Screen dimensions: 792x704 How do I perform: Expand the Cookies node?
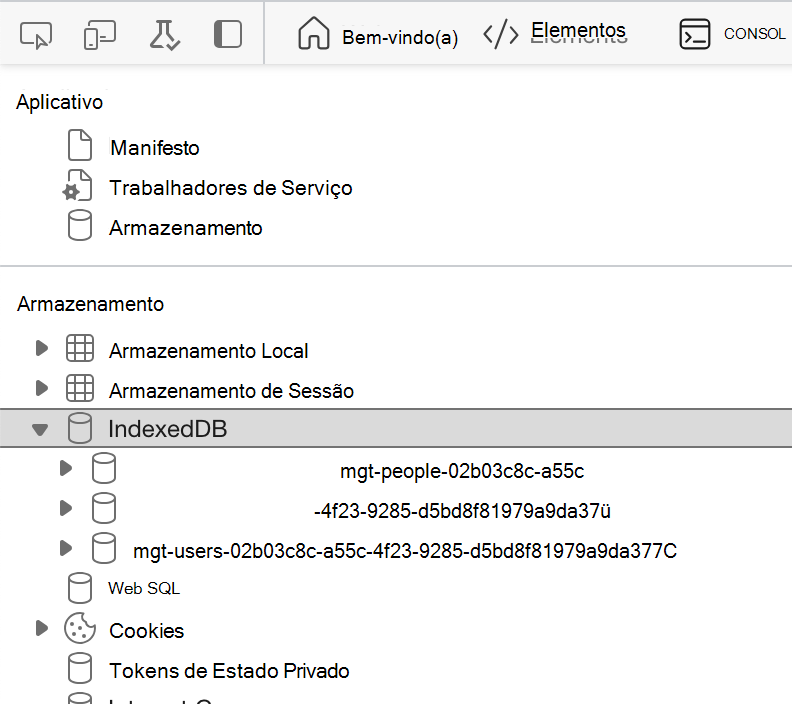(x=42, y=628)
